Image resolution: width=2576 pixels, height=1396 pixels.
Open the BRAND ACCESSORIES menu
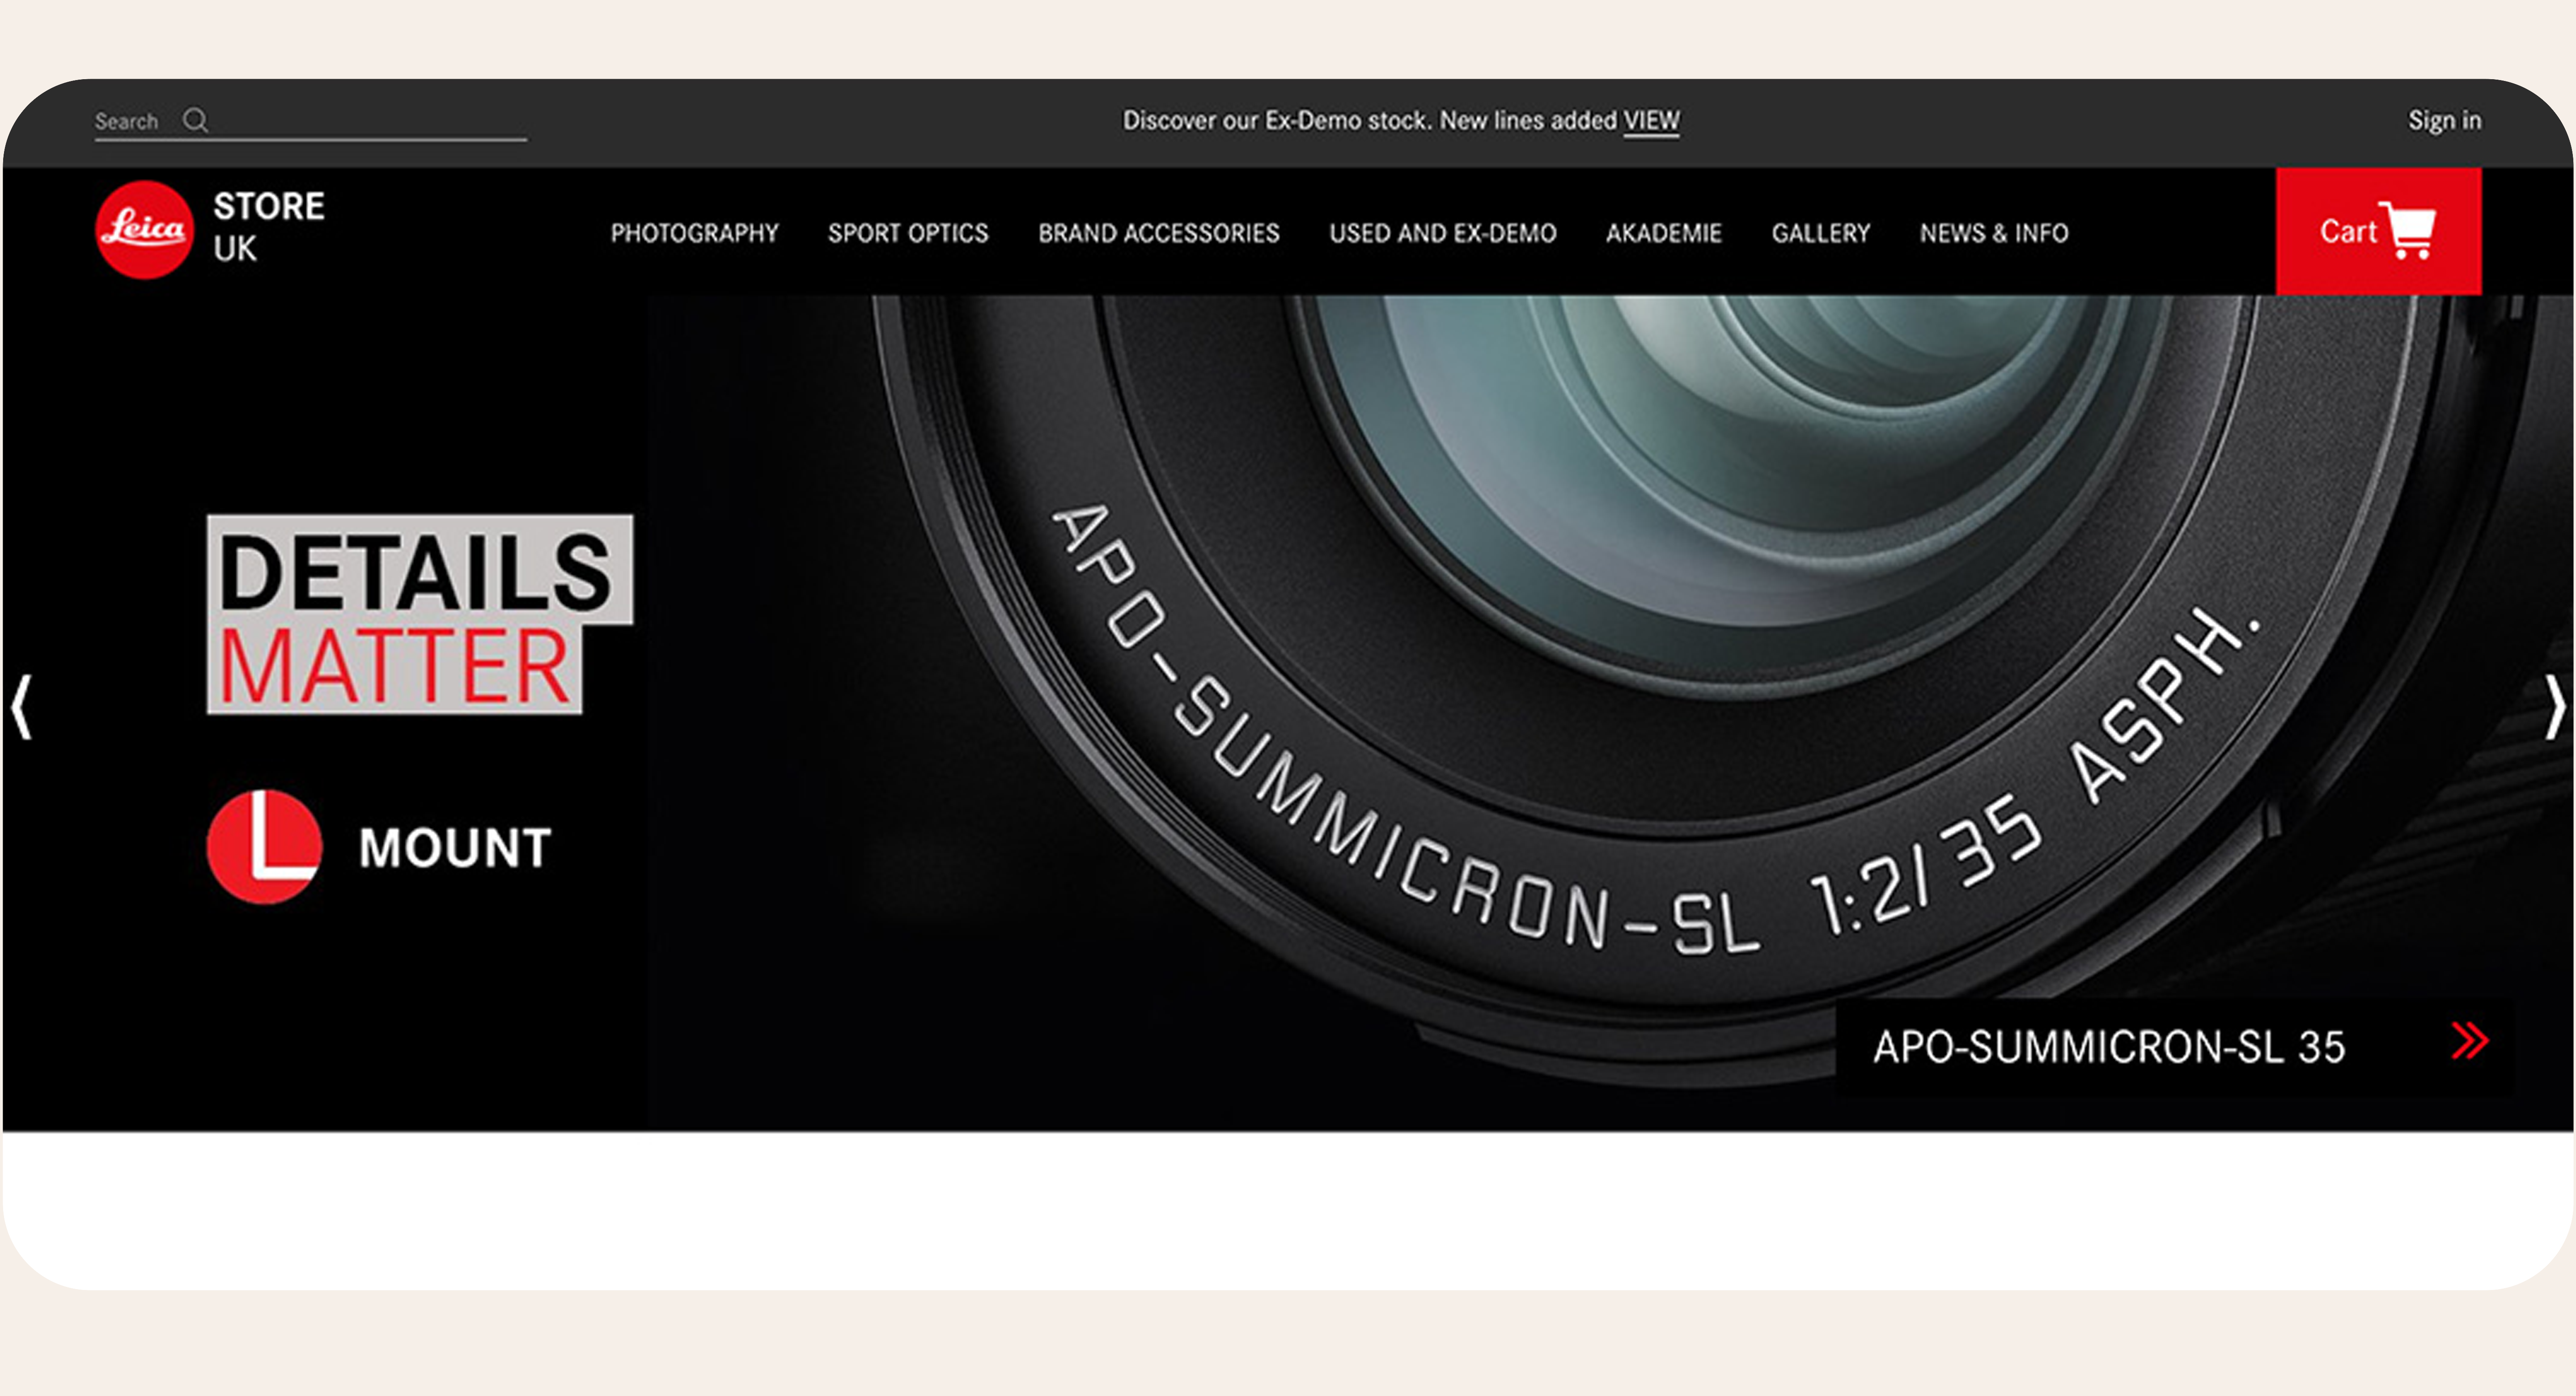[1159, 233]
